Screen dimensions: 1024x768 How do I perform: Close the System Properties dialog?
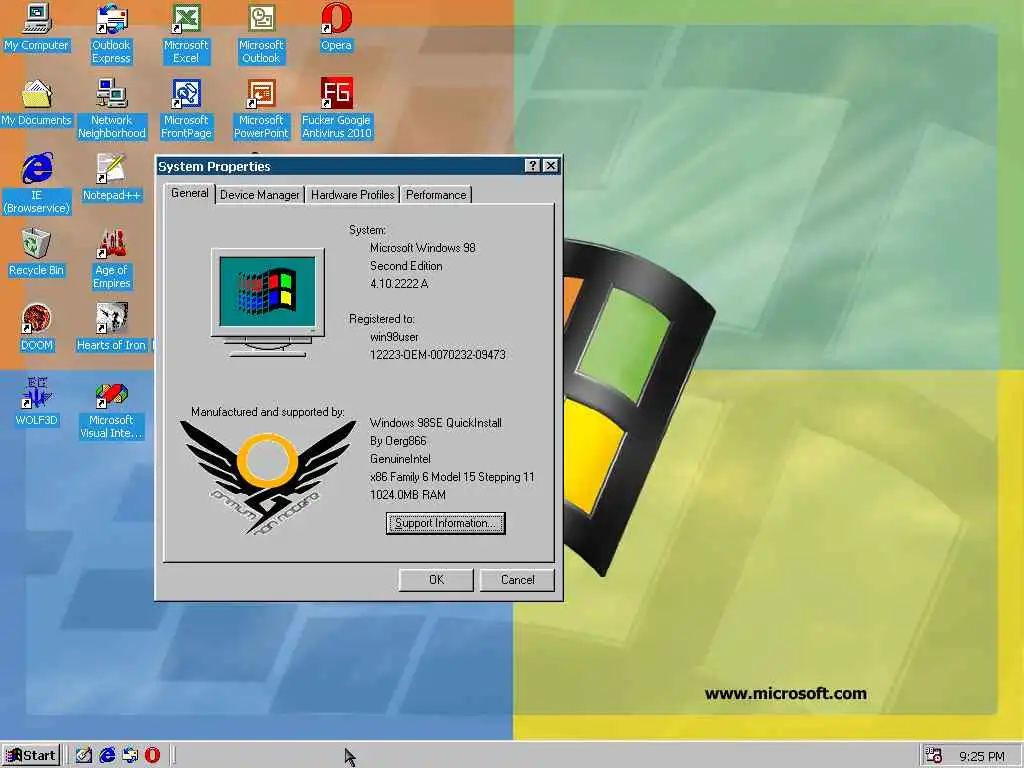[x=551, y=166]
